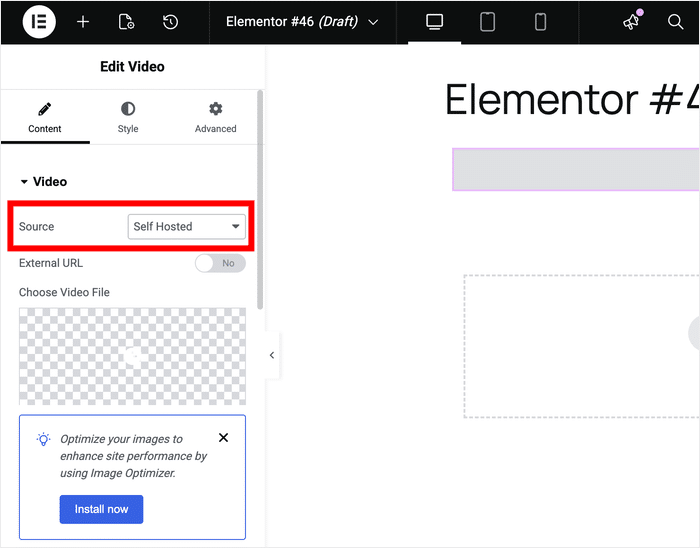Click the panel vertical scrollbar
Screen dimensions: 700x548
[260, 199]
